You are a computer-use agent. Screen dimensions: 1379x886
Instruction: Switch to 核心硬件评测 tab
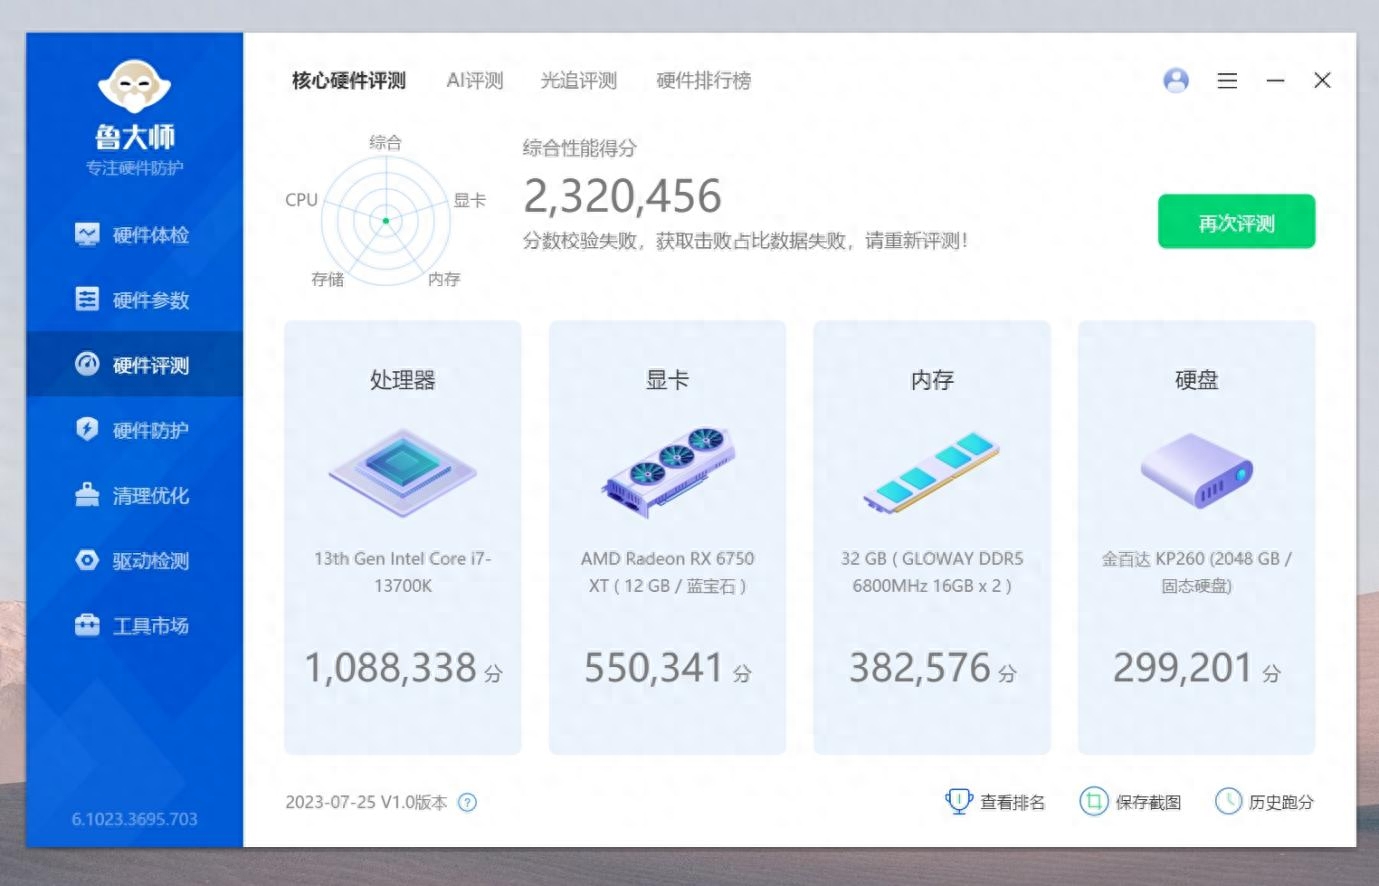pyautogui.click(x=349, y=81)
